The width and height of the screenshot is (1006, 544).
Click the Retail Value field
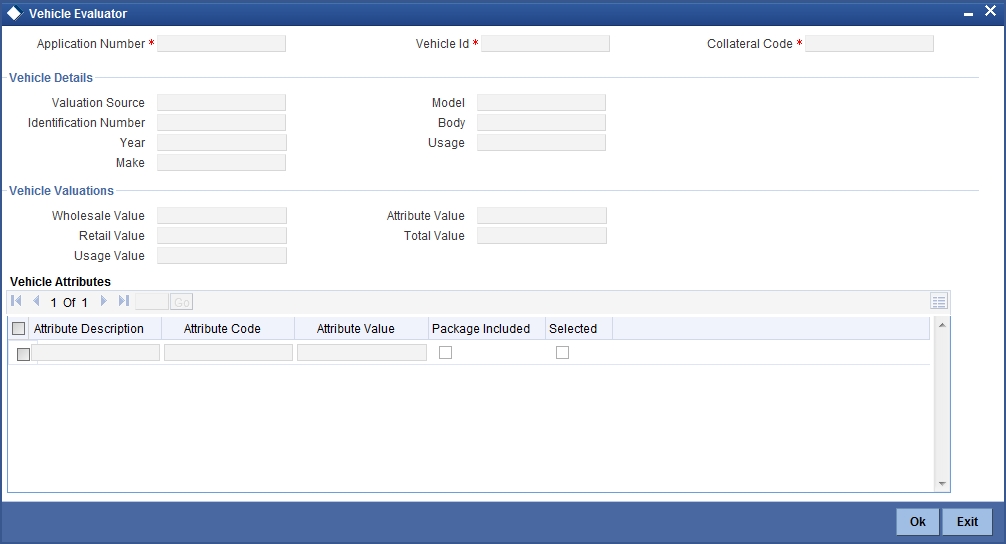(222, 235)
